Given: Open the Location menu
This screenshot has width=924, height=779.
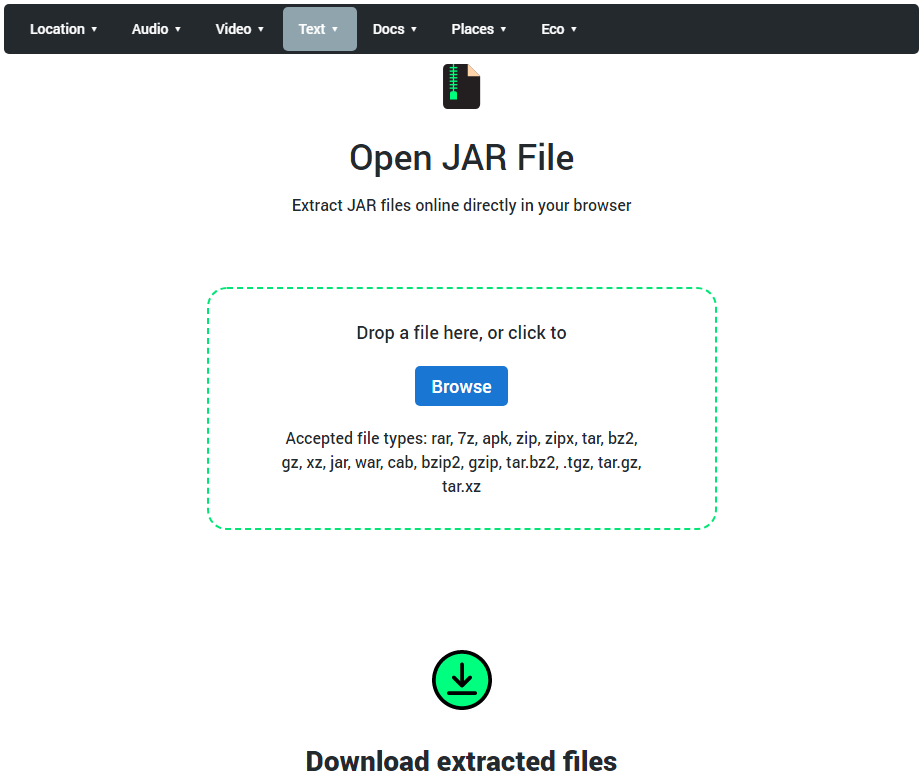Looking at the screenshot, I should (64, 29).
